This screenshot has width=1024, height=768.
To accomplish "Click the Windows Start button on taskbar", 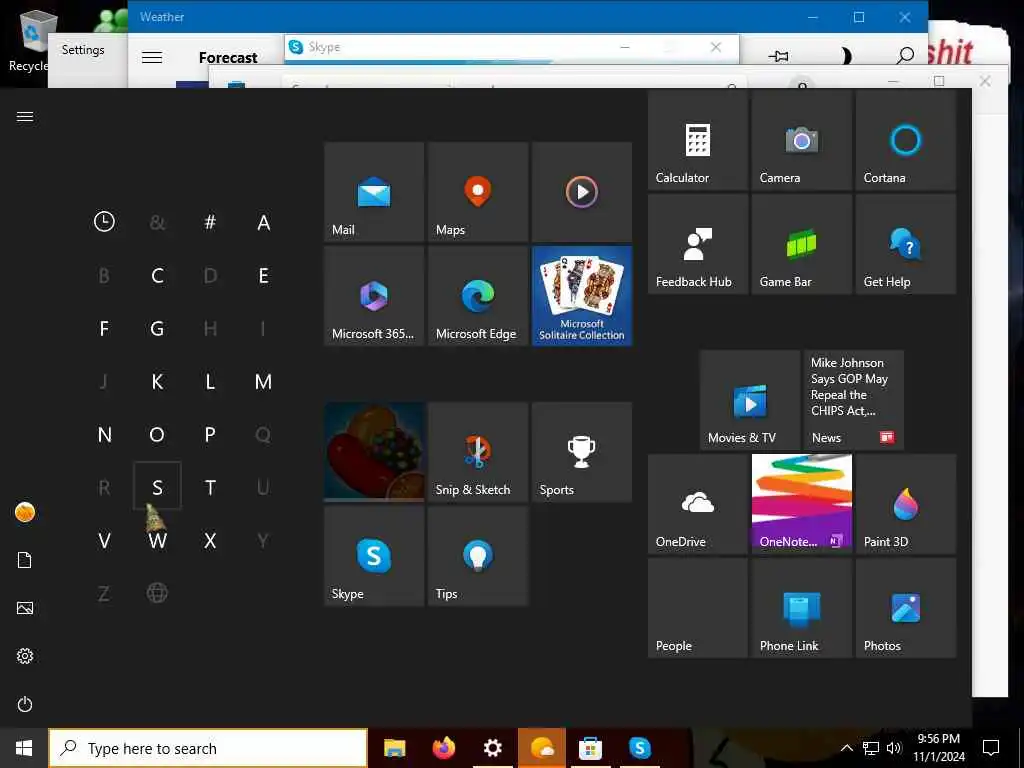I will point(24,748).
